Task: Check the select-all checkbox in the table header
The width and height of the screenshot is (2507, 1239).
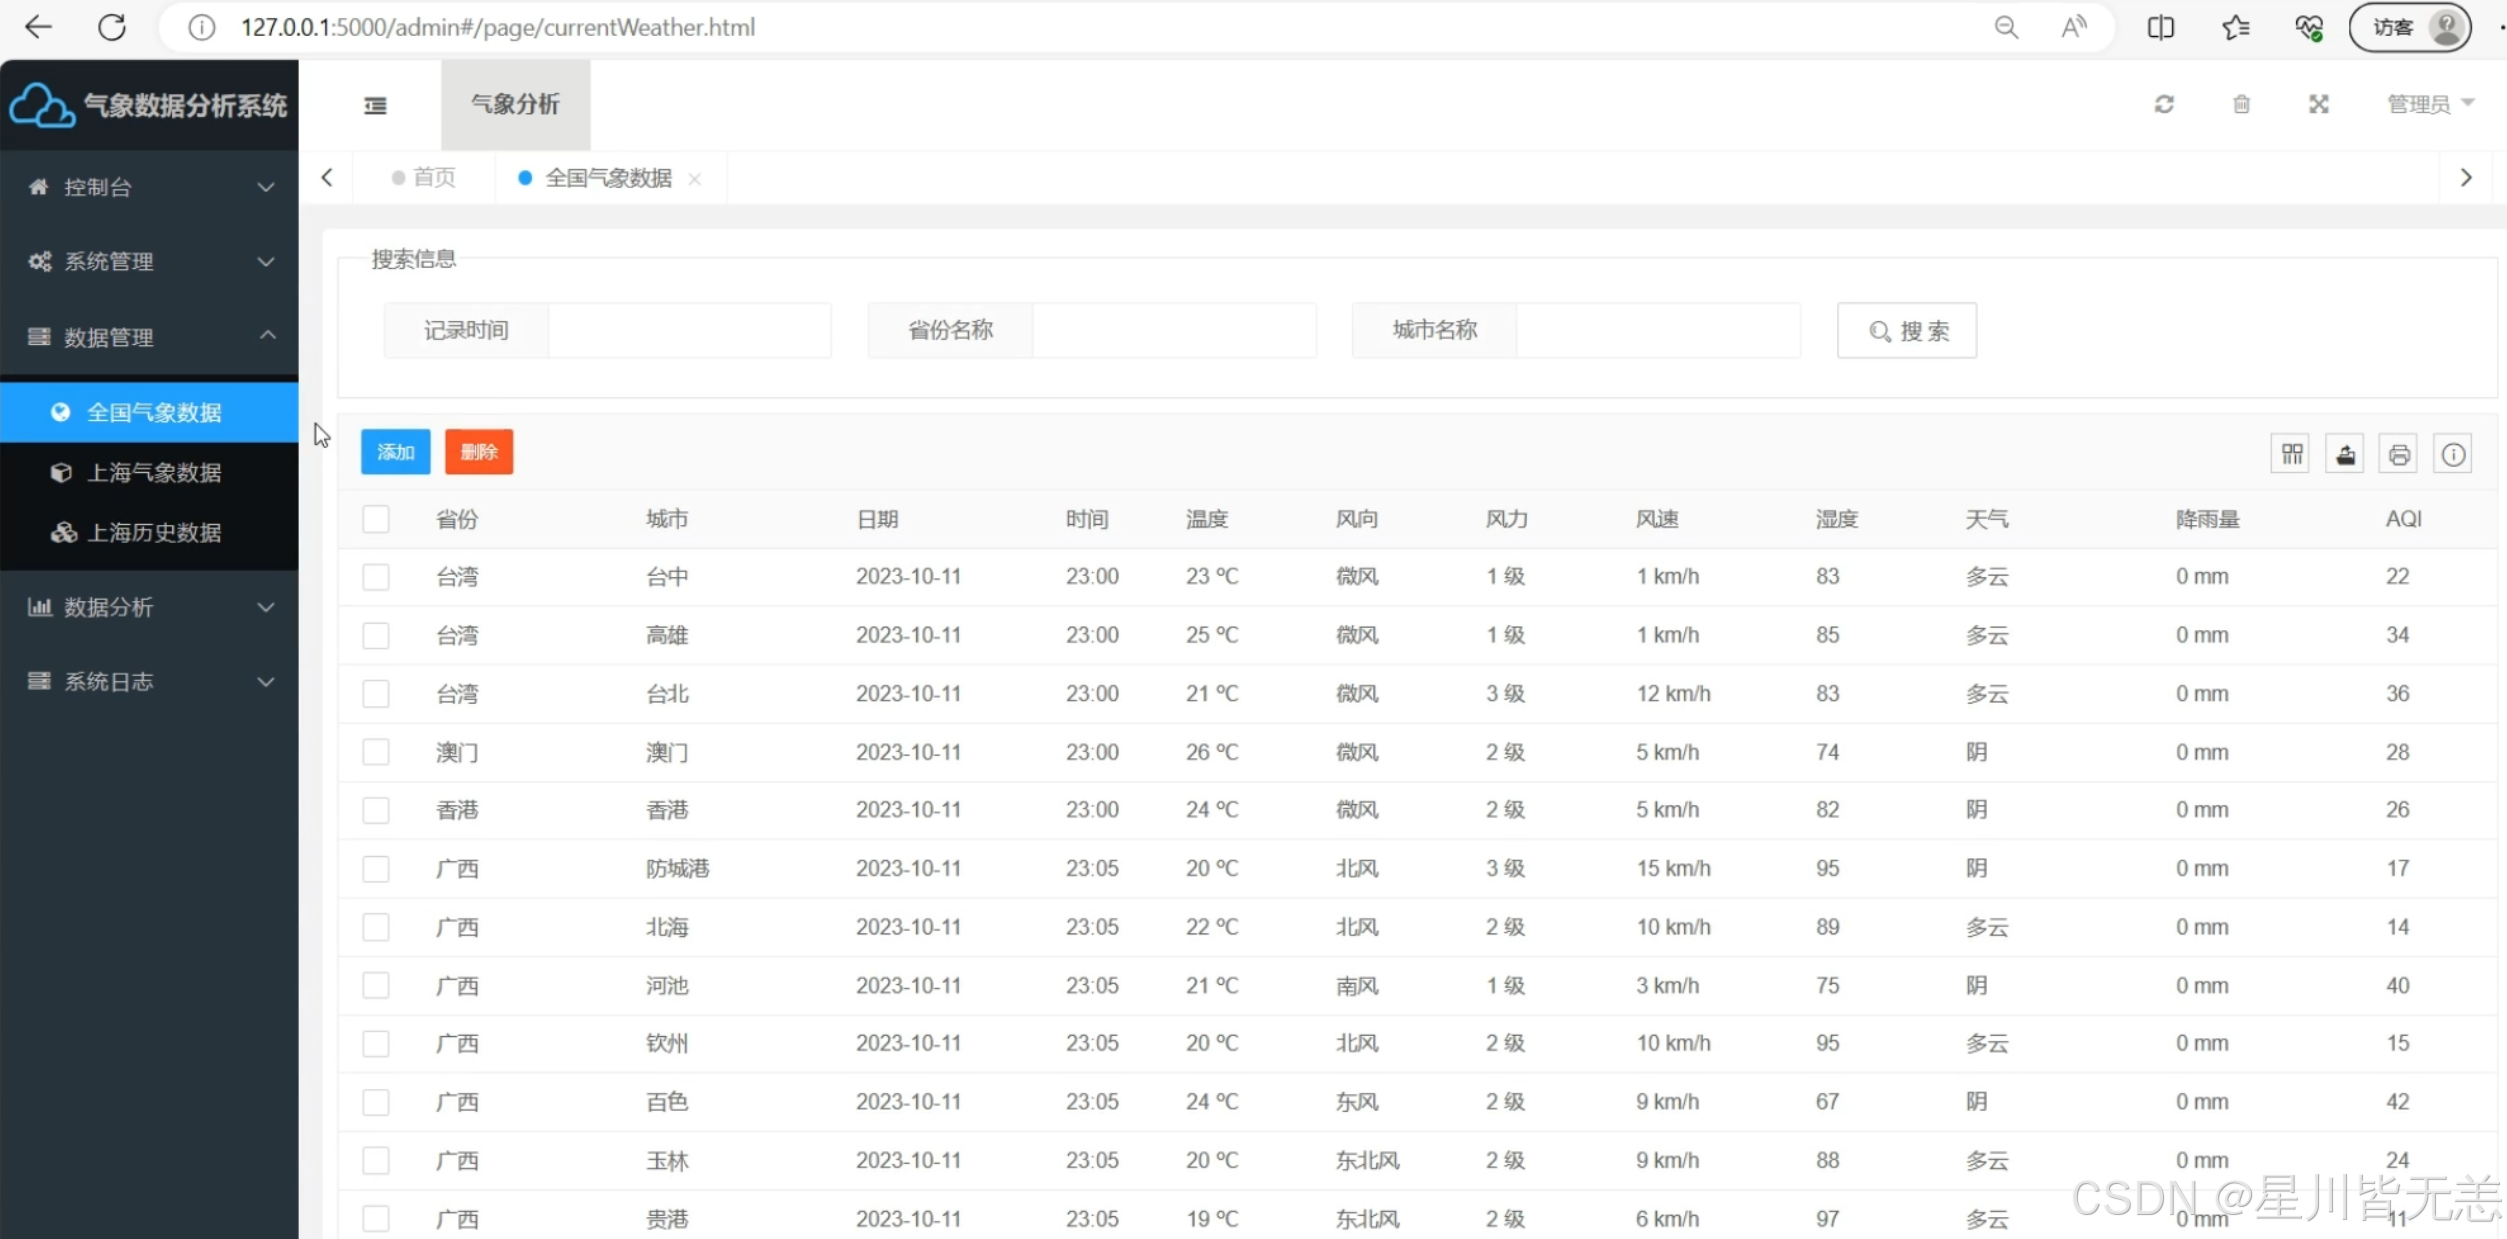Action: [376, 519]
